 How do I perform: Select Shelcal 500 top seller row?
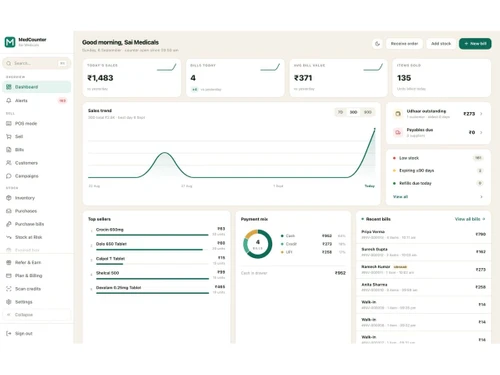[x=157, y=275]
